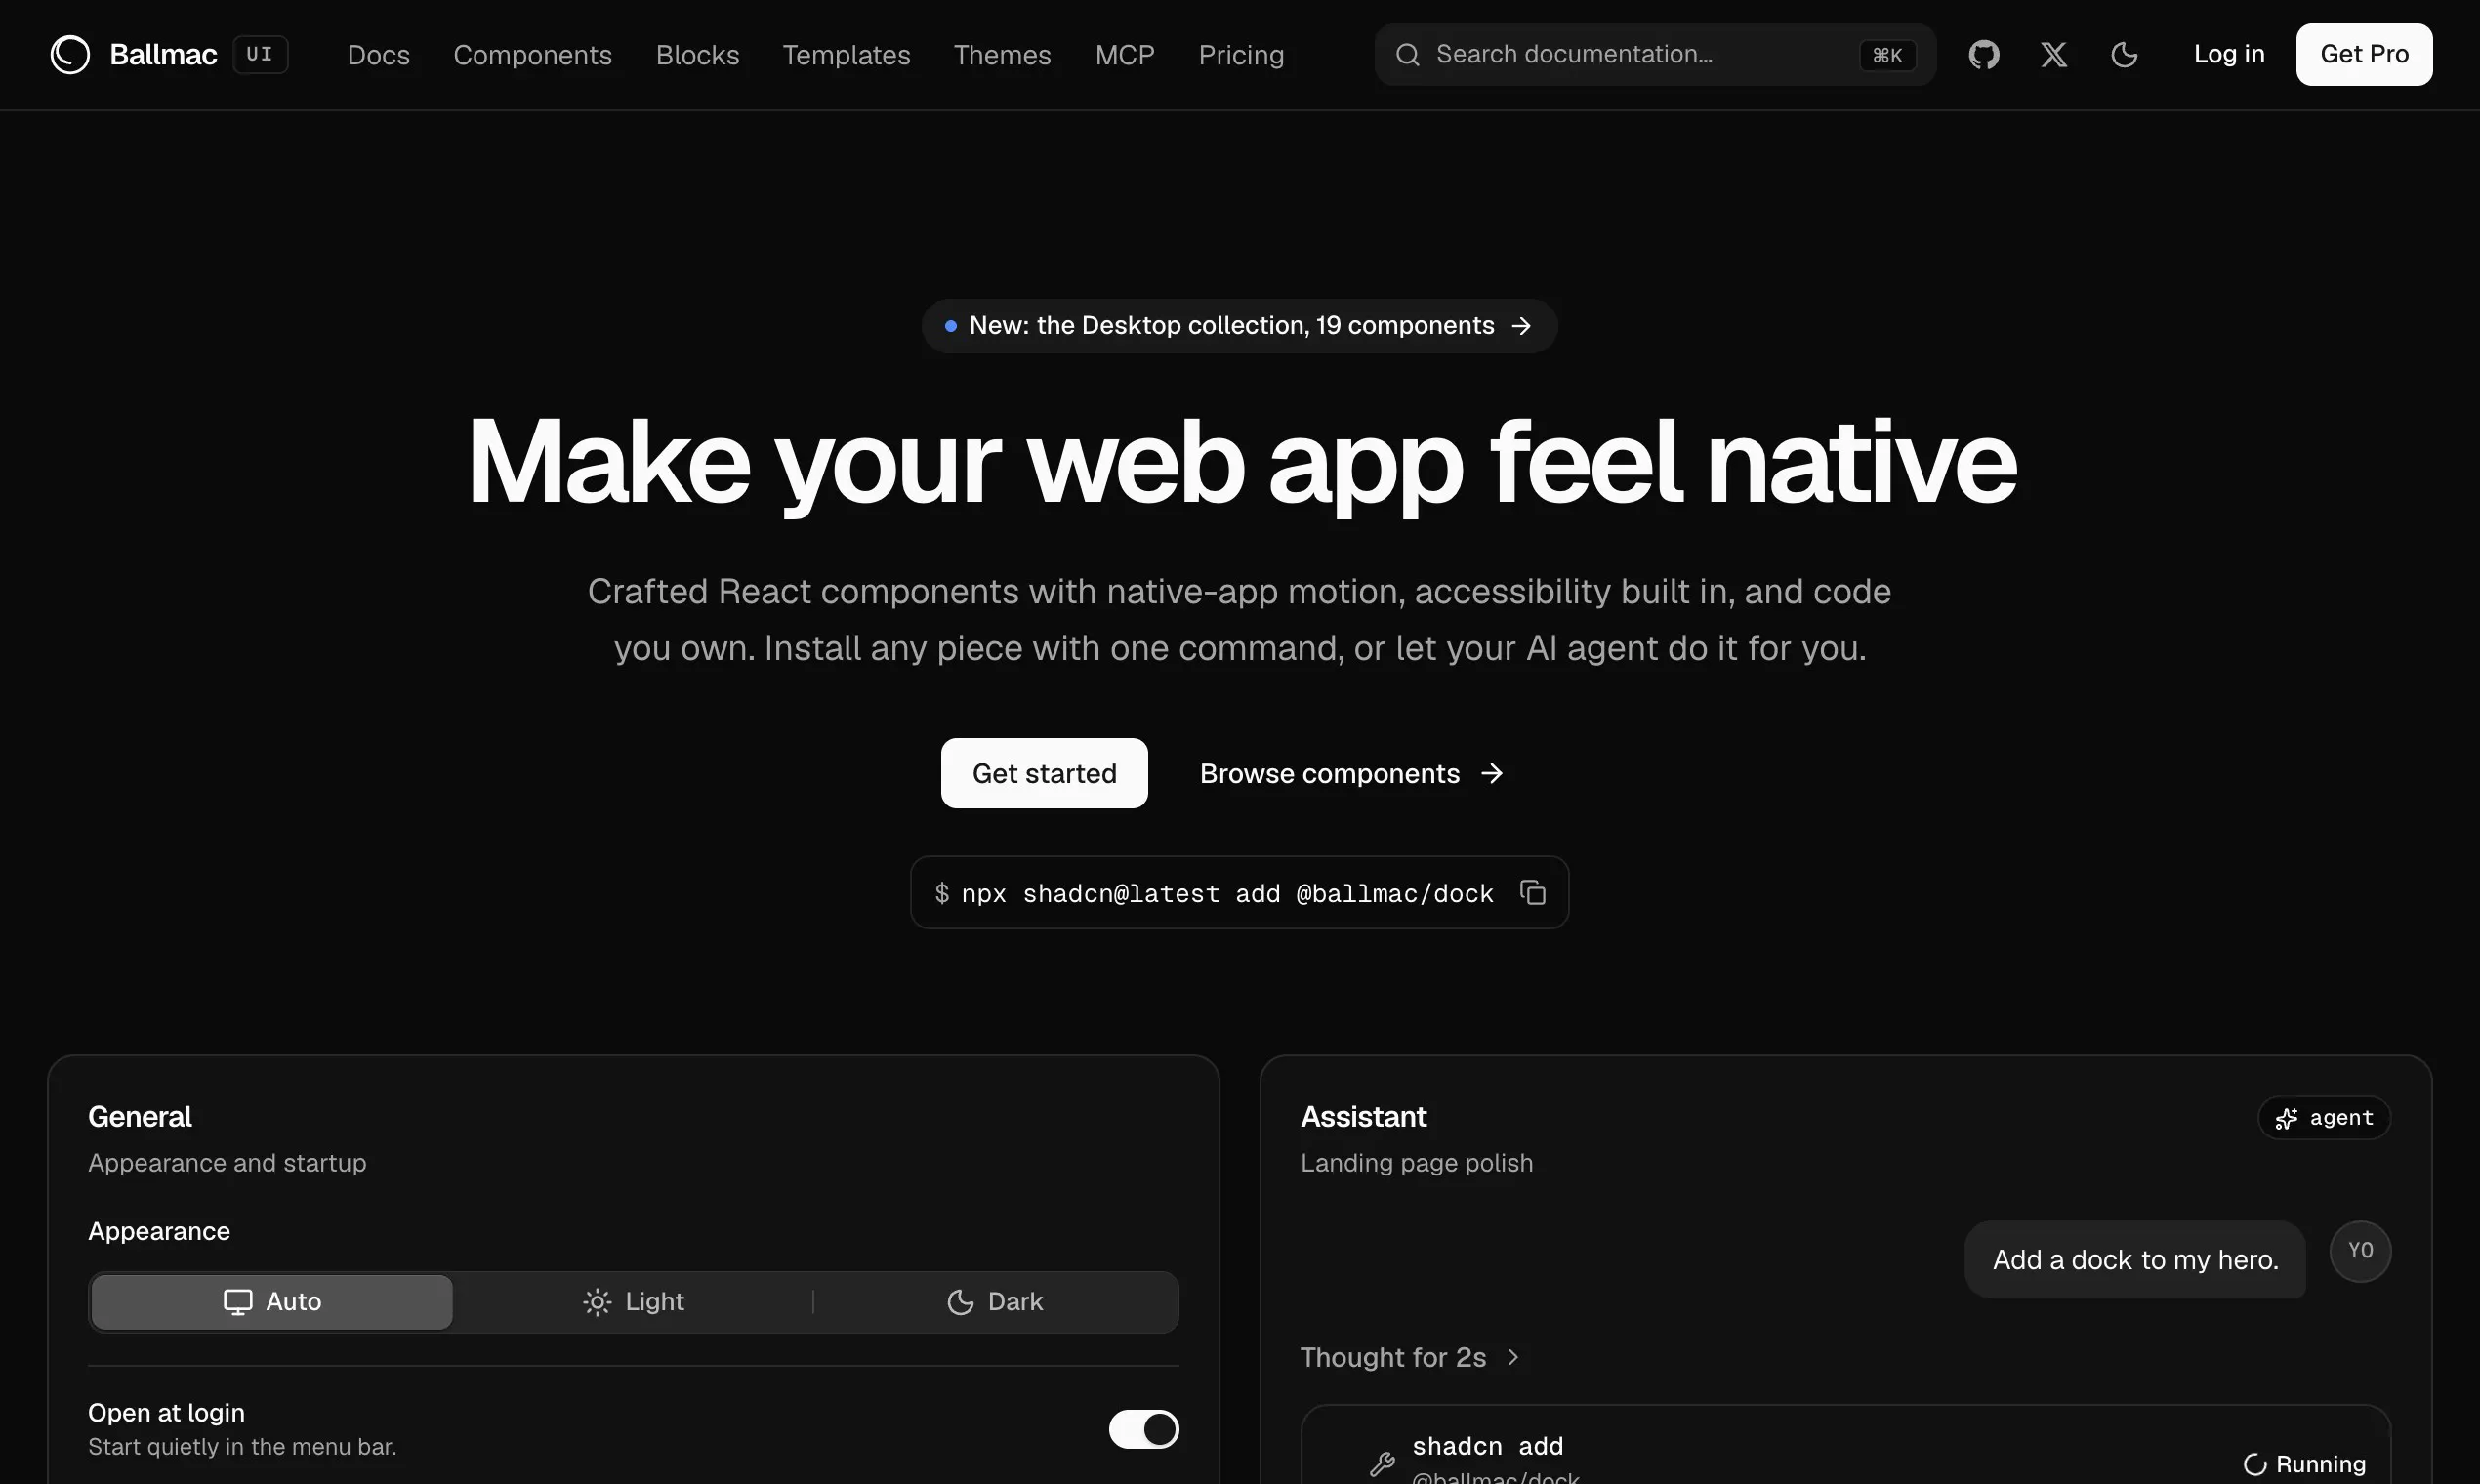Click the UI badge next to Ballmac
The image size is (2480, 1484).
260,54
